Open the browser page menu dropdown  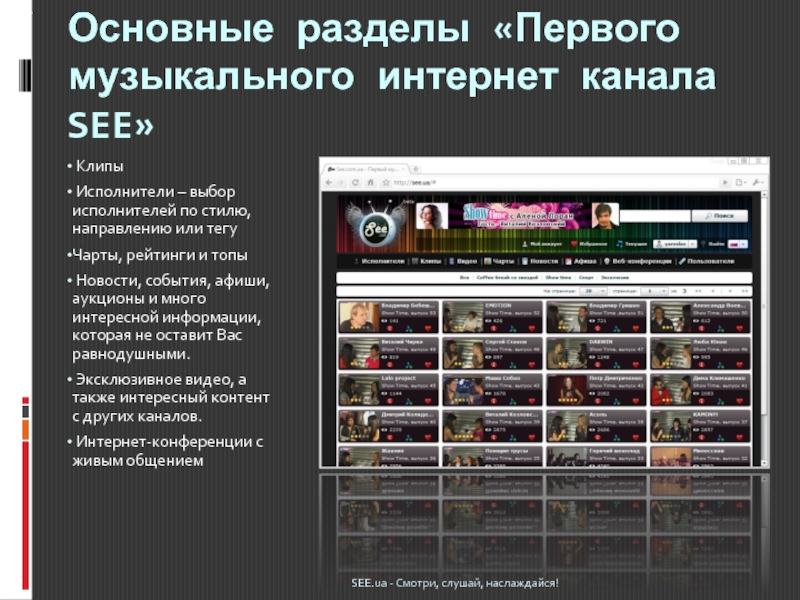coord(741,183)
